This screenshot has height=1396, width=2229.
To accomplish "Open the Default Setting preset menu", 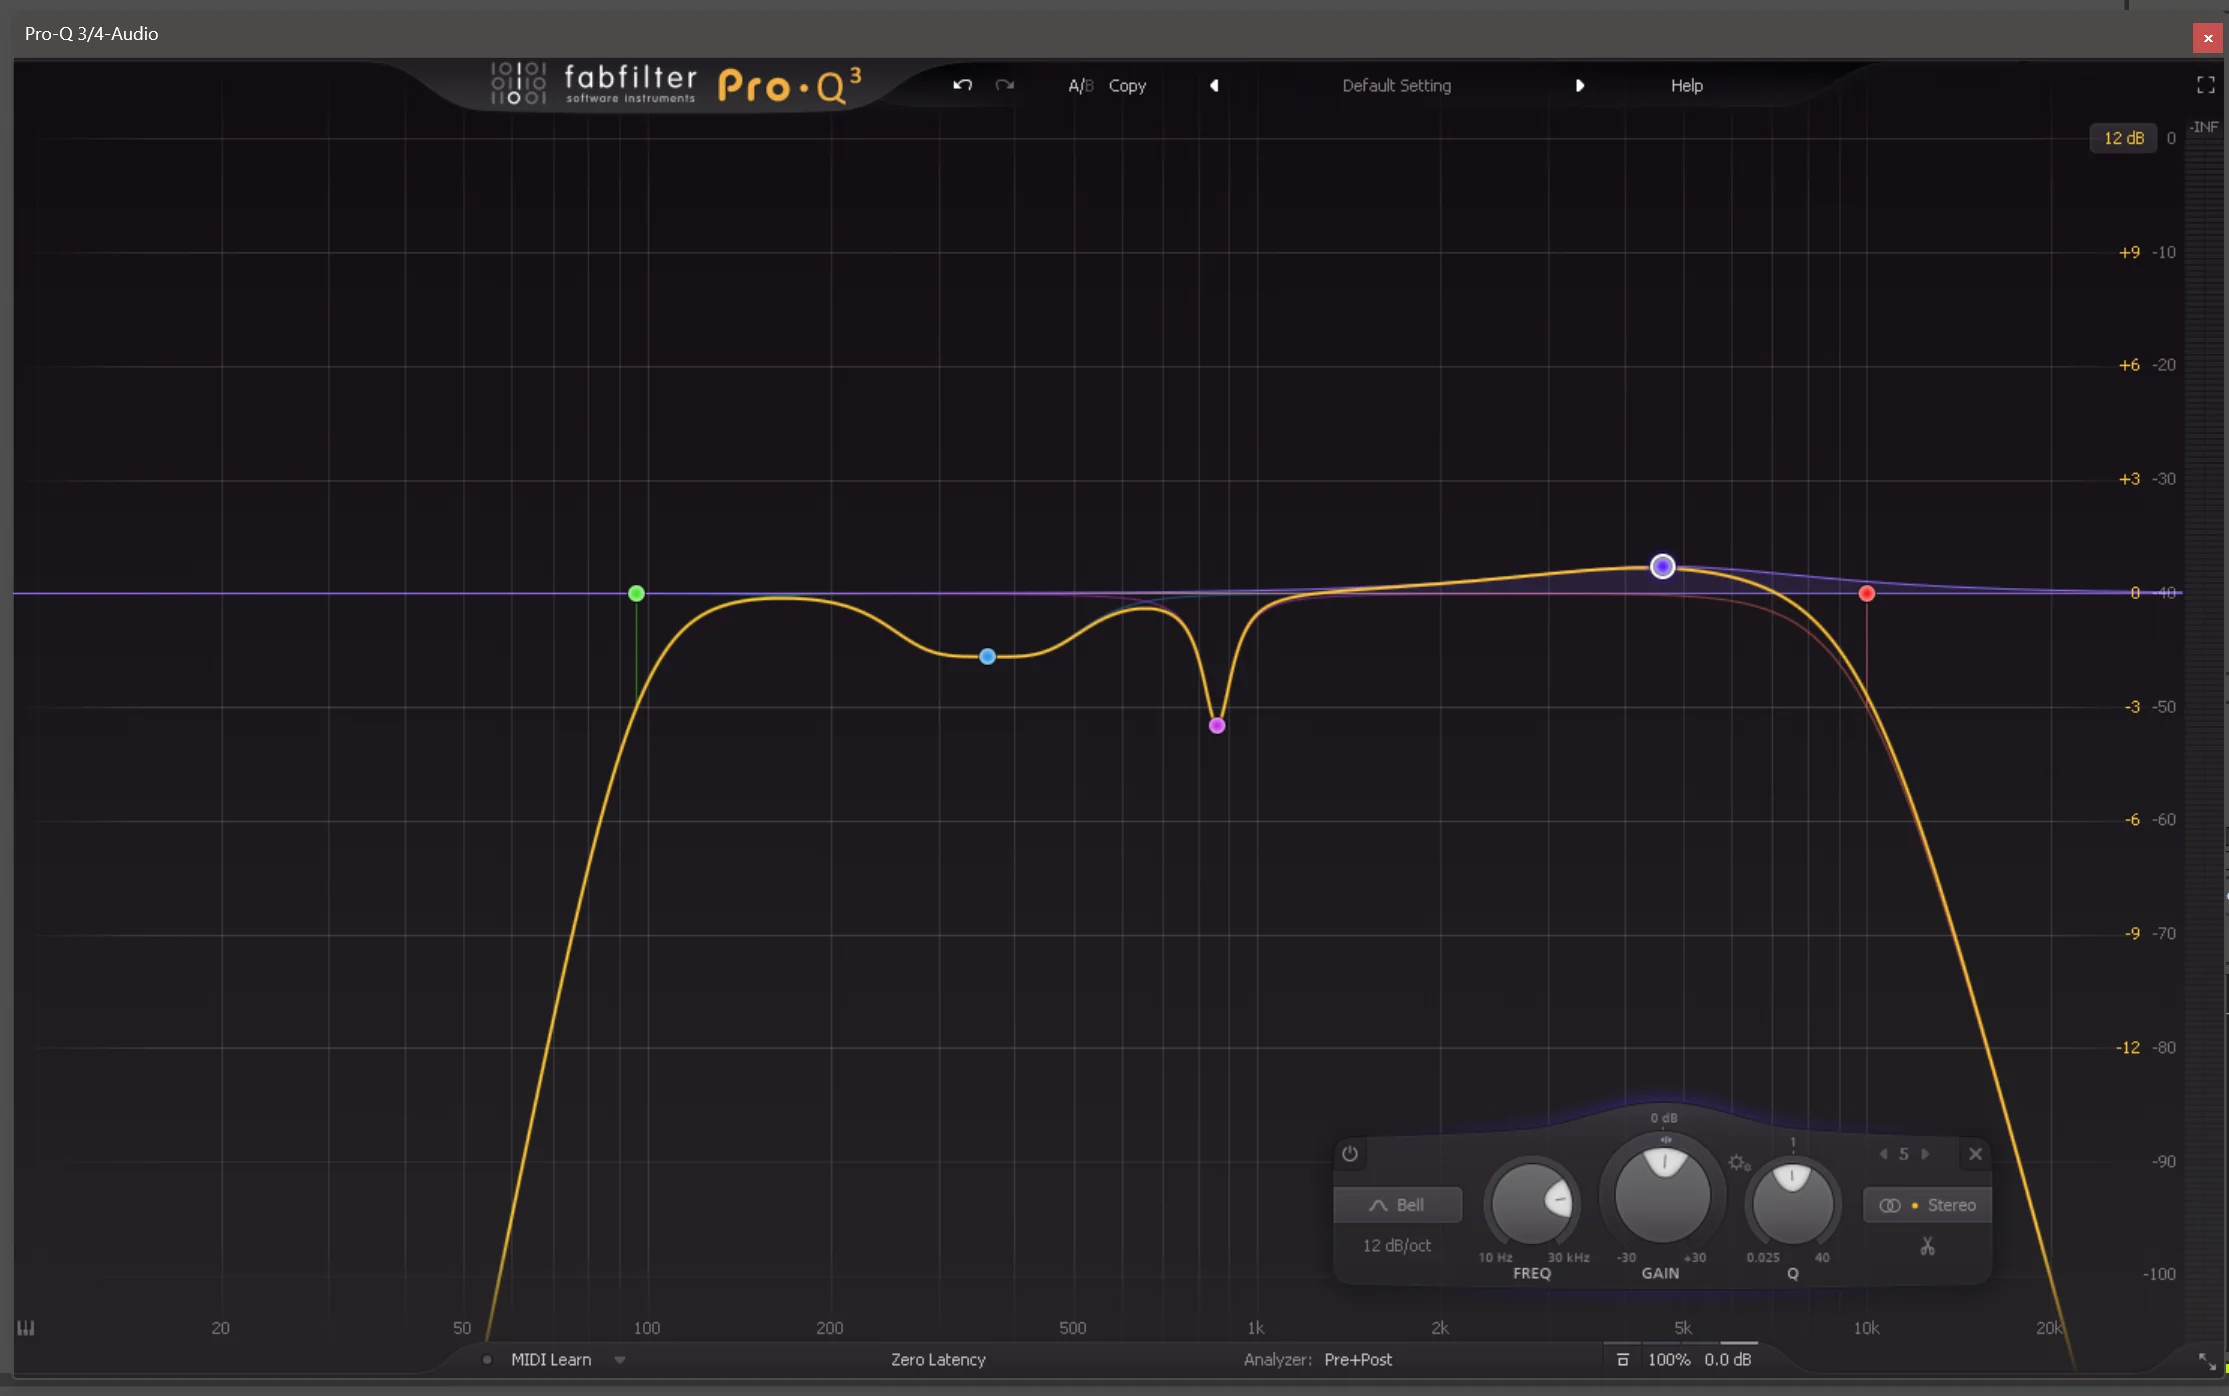I will tap(1396, 86).
